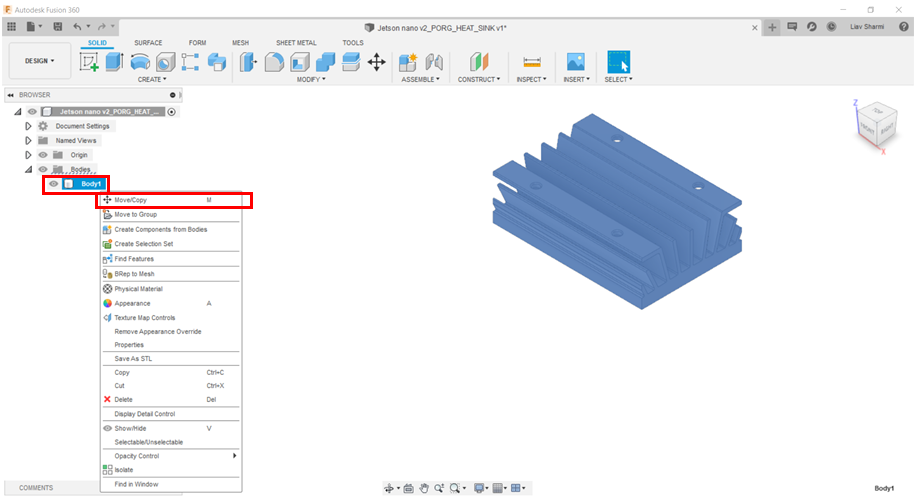
Task: Choose Appearance from context menu
Action: click(x=171, y=303)
